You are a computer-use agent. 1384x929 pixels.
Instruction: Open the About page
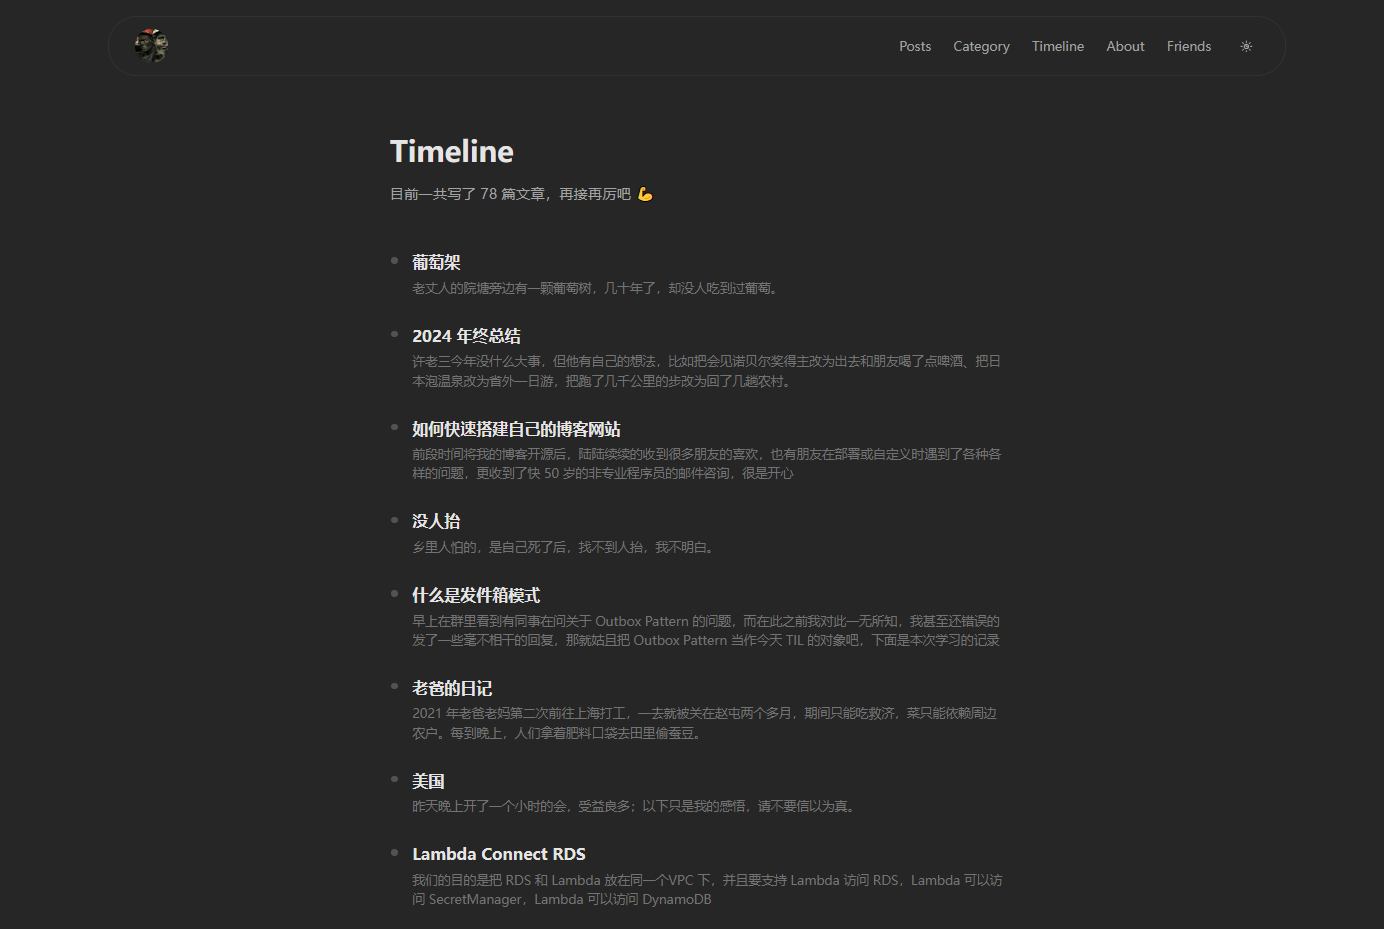tap(1125, 46)
